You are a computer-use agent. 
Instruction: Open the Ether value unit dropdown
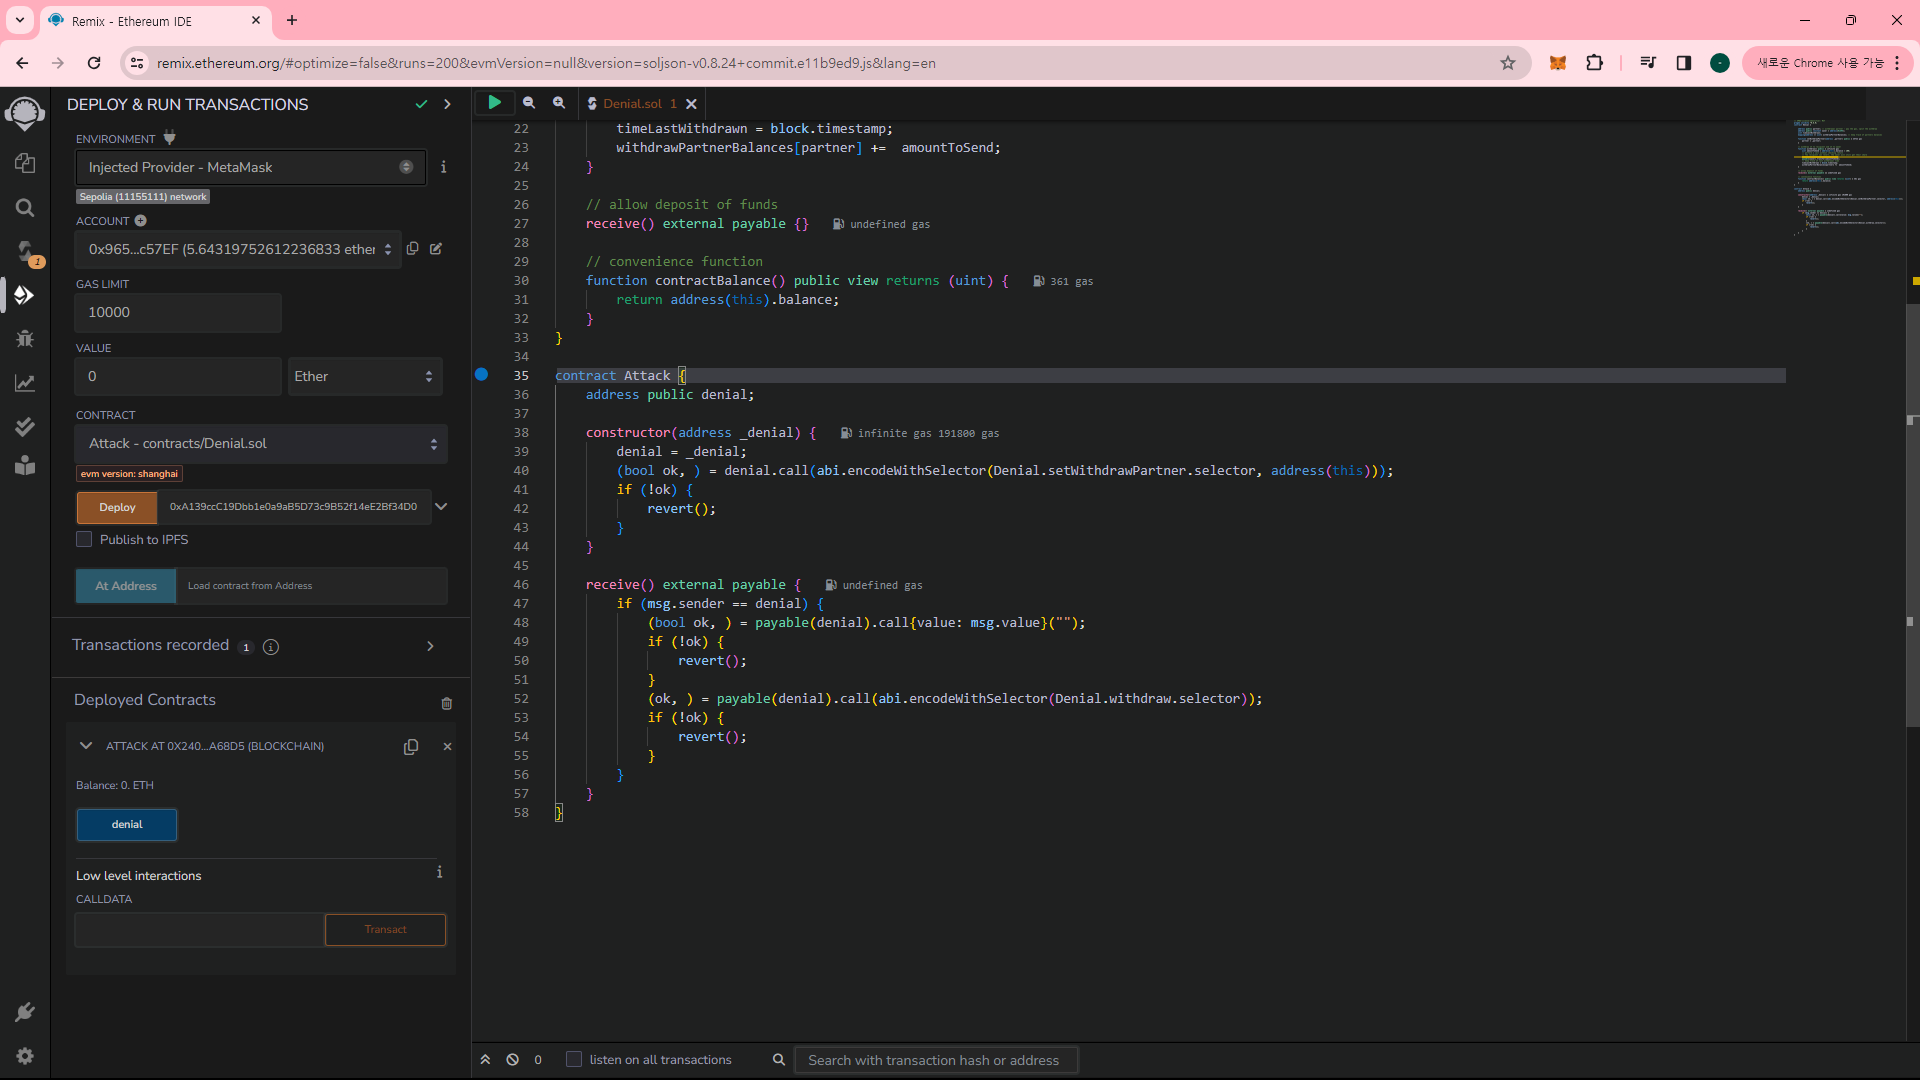tap(365, 376)
